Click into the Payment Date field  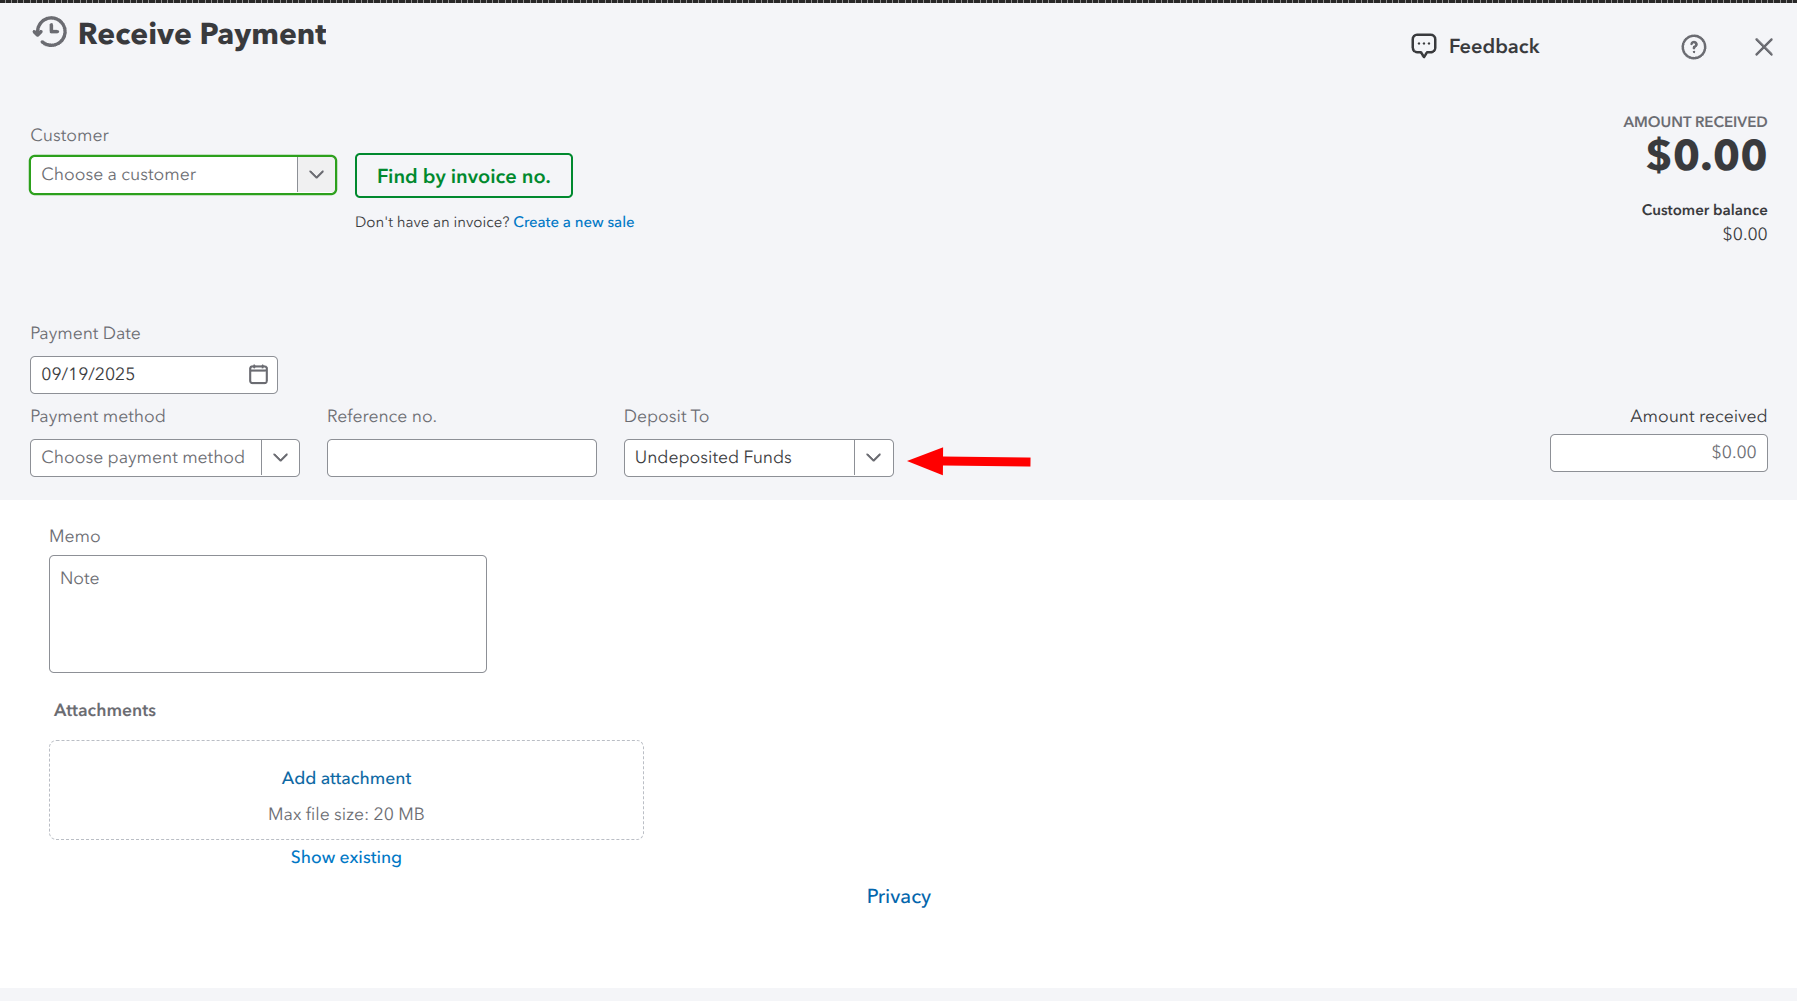pos(138,374)
